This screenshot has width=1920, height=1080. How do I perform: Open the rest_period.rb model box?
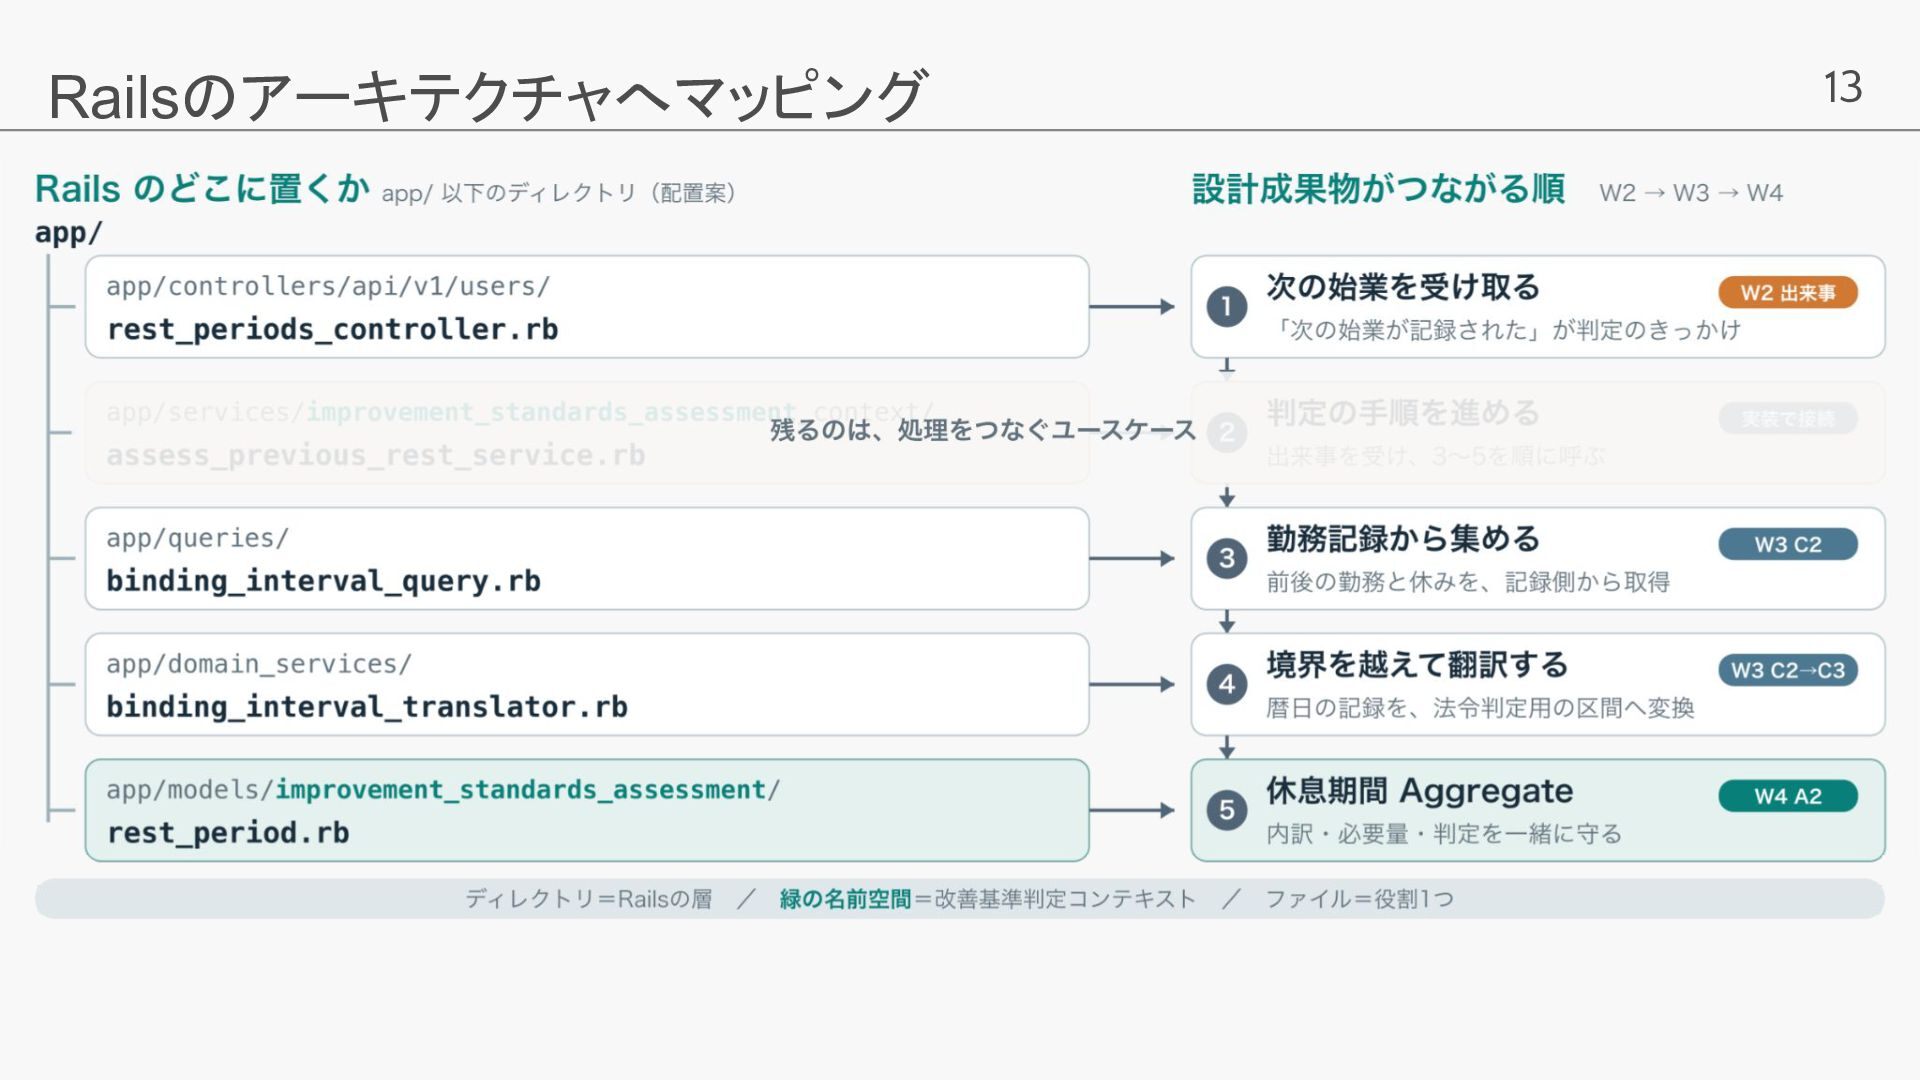coord(587,811)
